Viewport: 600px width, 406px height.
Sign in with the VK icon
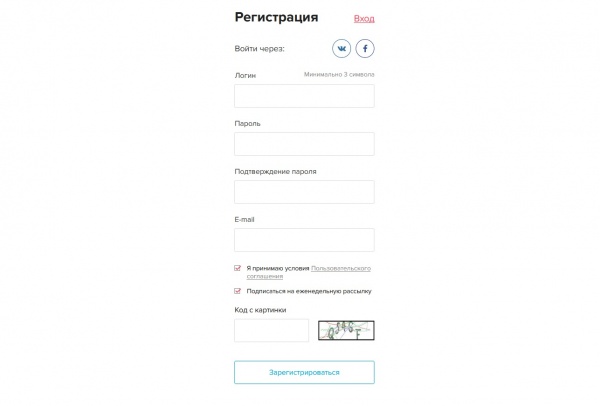[342, 48]
